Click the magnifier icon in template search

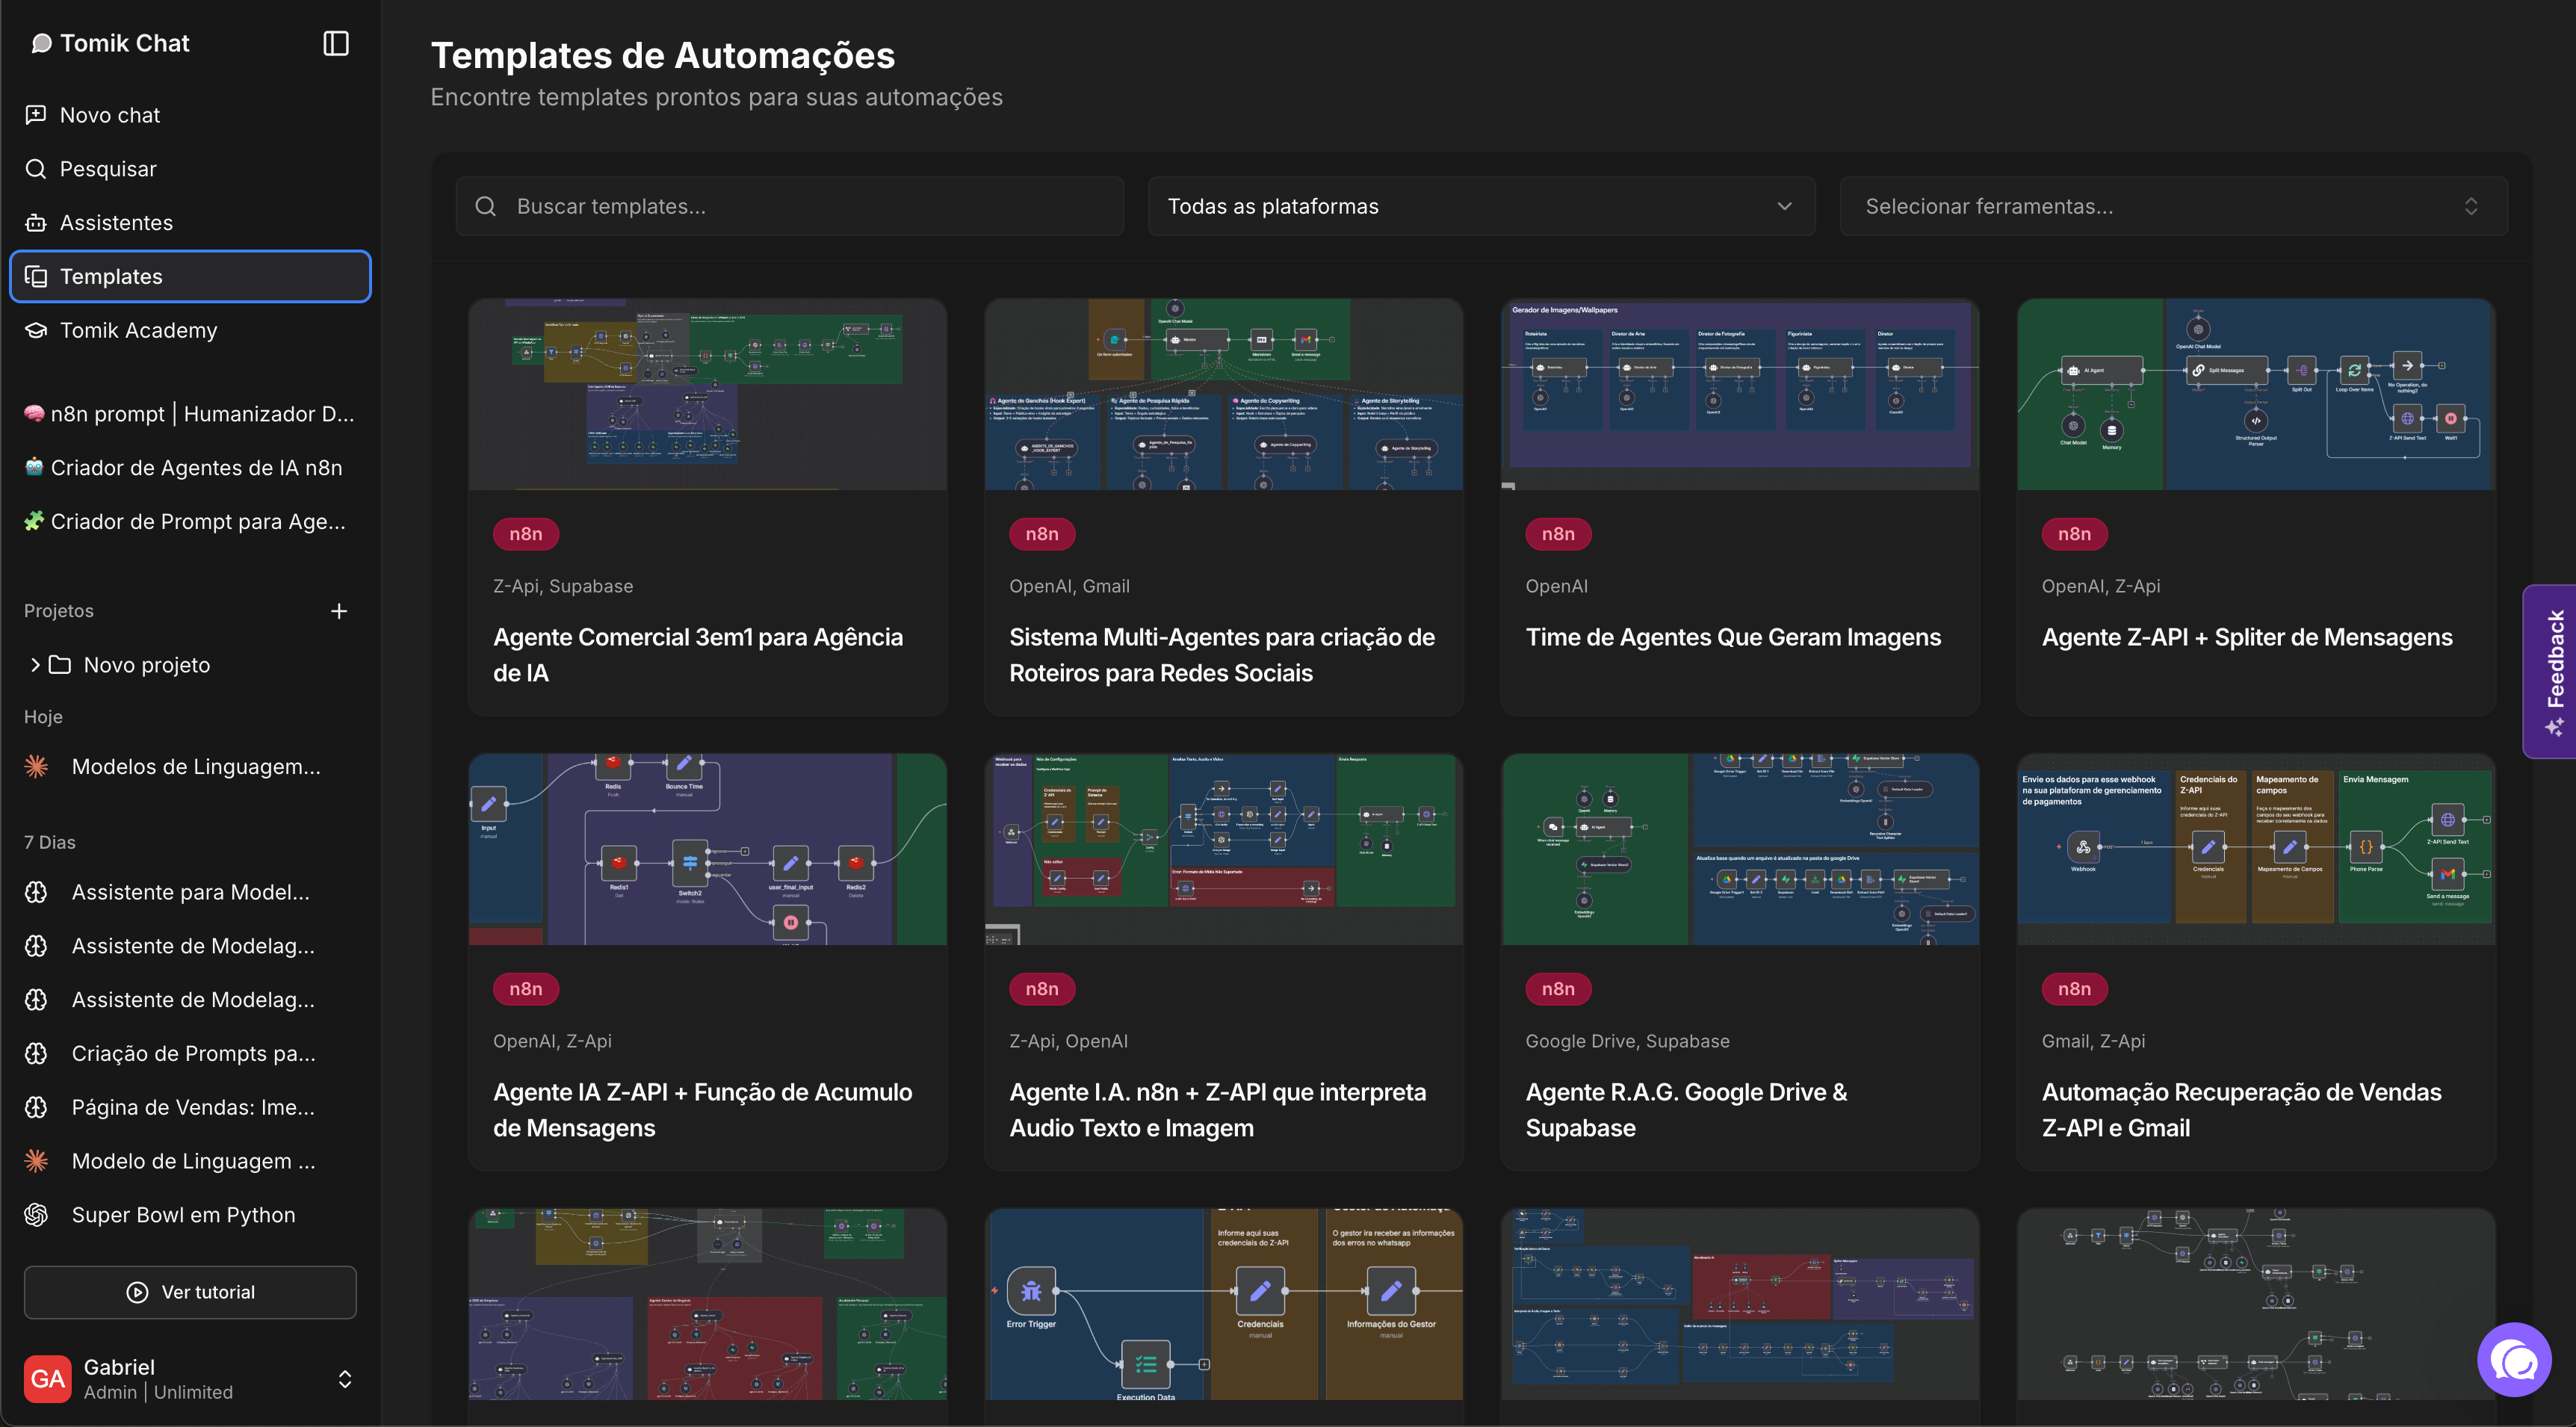(486, 206)
